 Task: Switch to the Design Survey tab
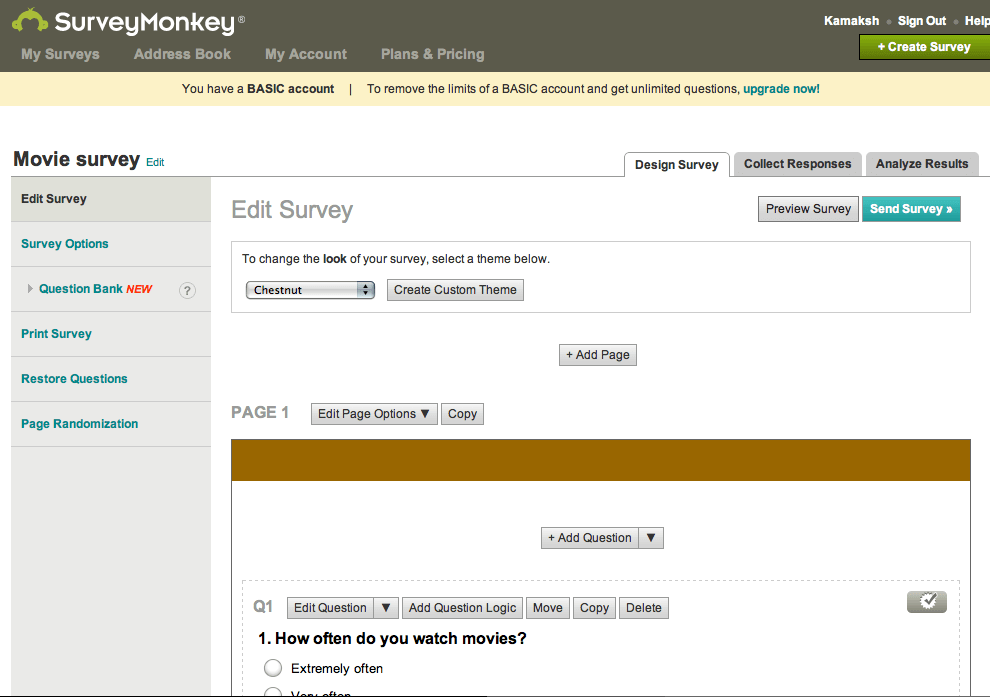[x=677, y=165]
